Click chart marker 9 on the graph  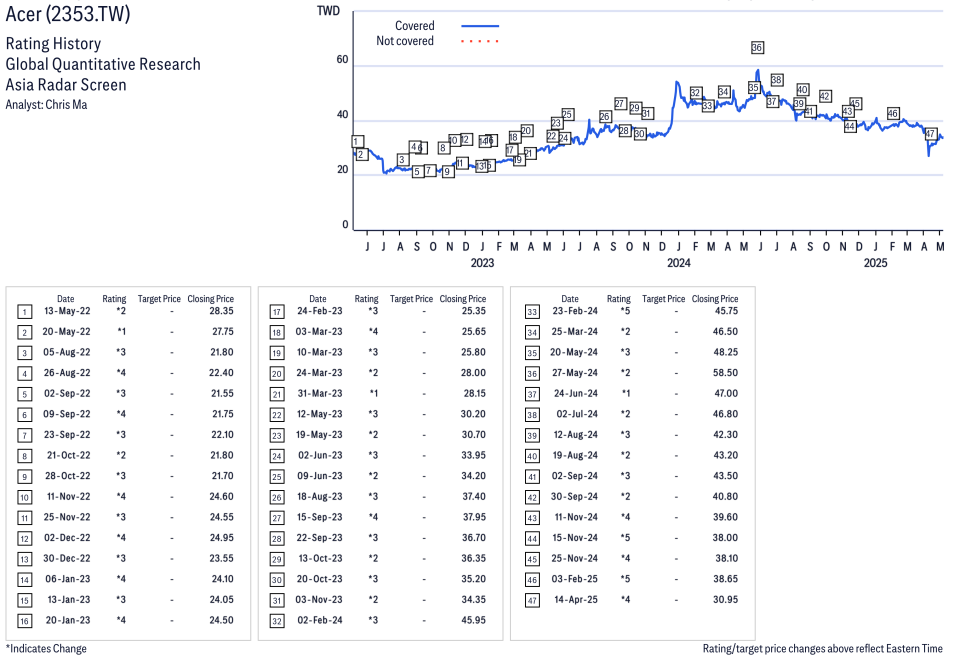point(448,172)
